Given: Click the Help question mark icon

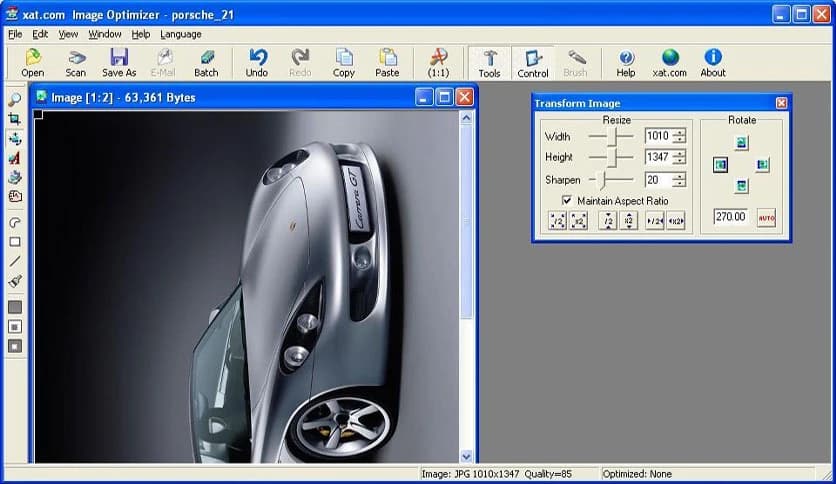Looking at the screenshot, I should tap(626, 57).
